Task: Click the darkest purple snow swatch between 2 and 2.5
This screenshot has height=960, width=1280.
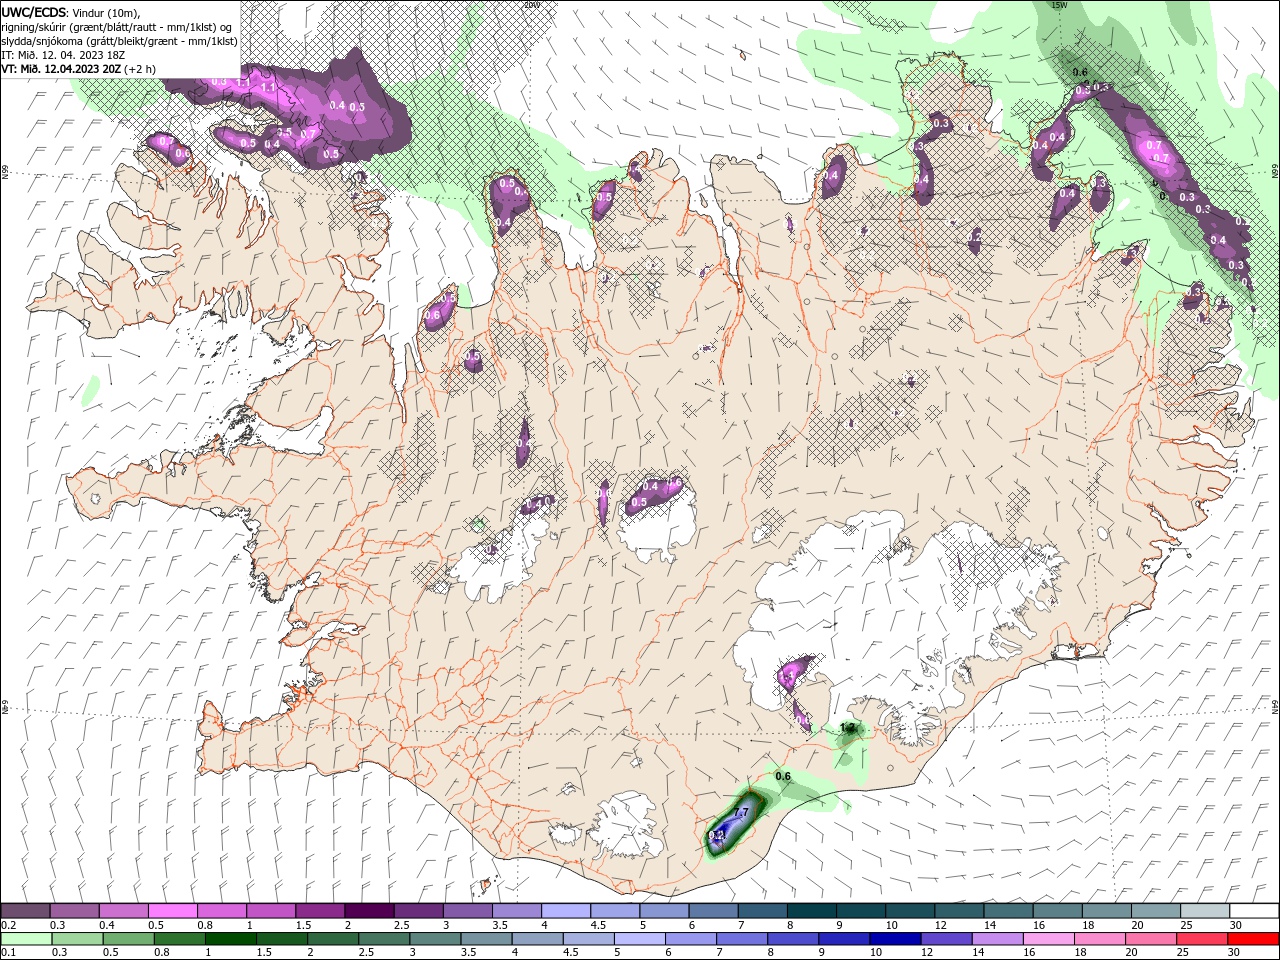Action: (369, 911)
